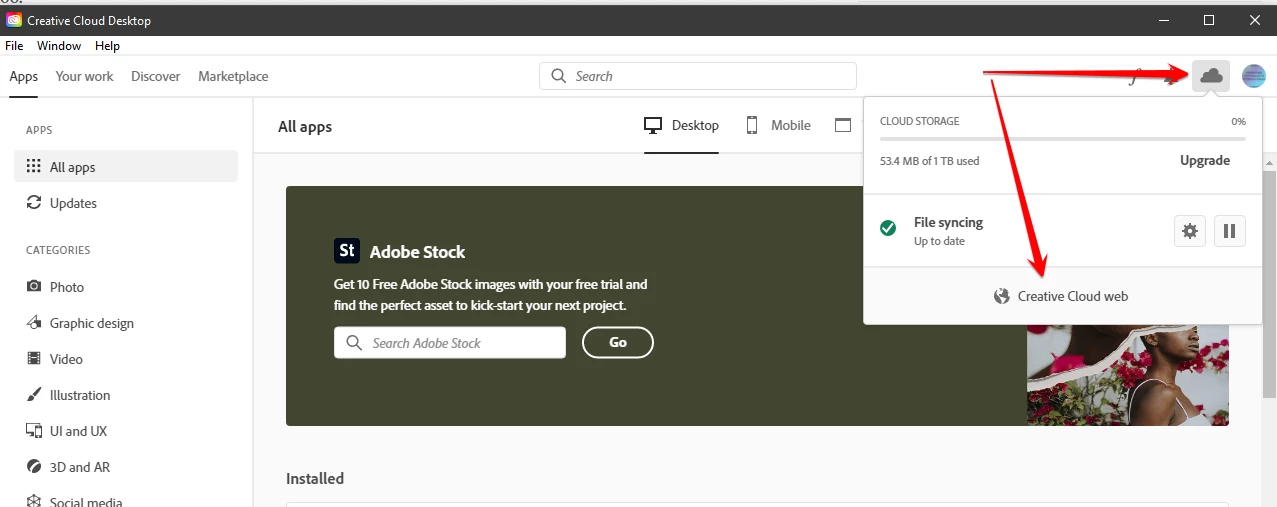
Task: Click the Video film icon
Action: (x=34, y=359)
